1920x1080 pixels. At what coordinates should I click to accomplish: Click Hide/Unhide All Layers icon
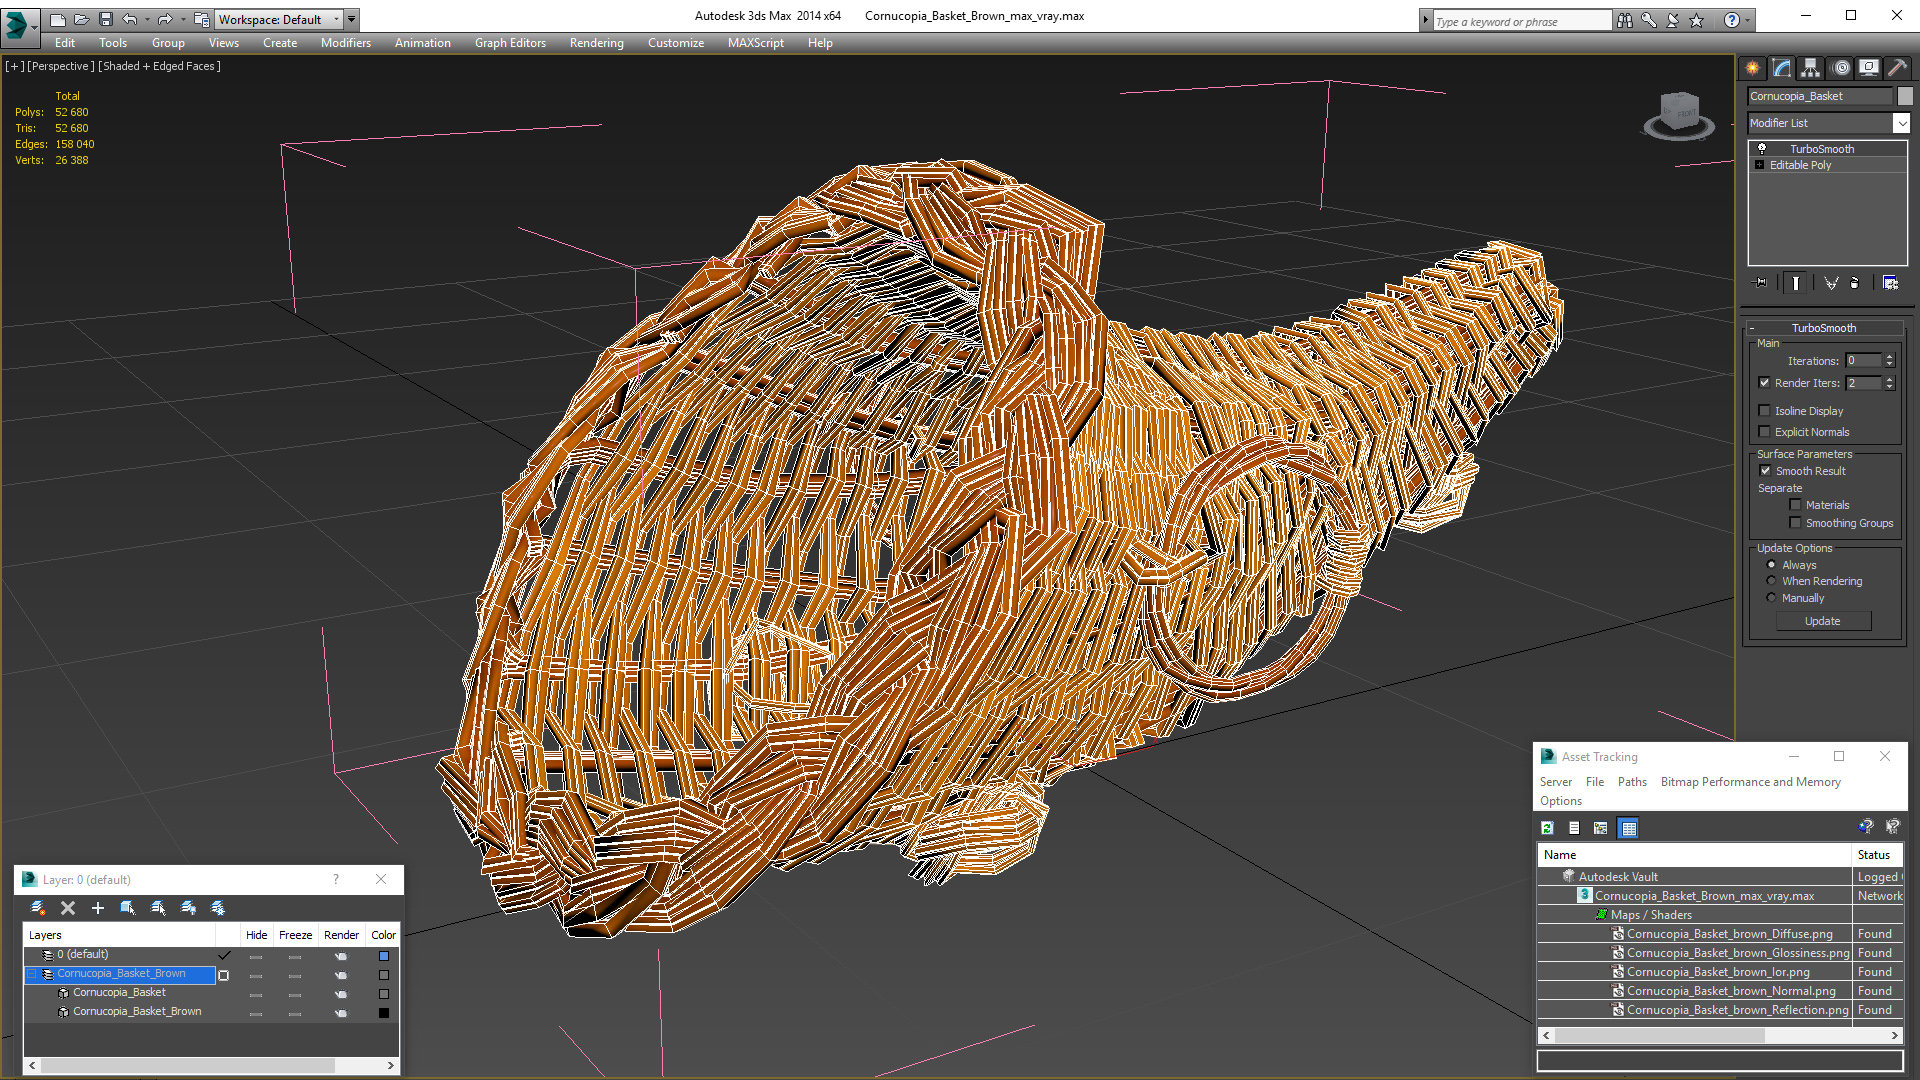tap(188, 908)
